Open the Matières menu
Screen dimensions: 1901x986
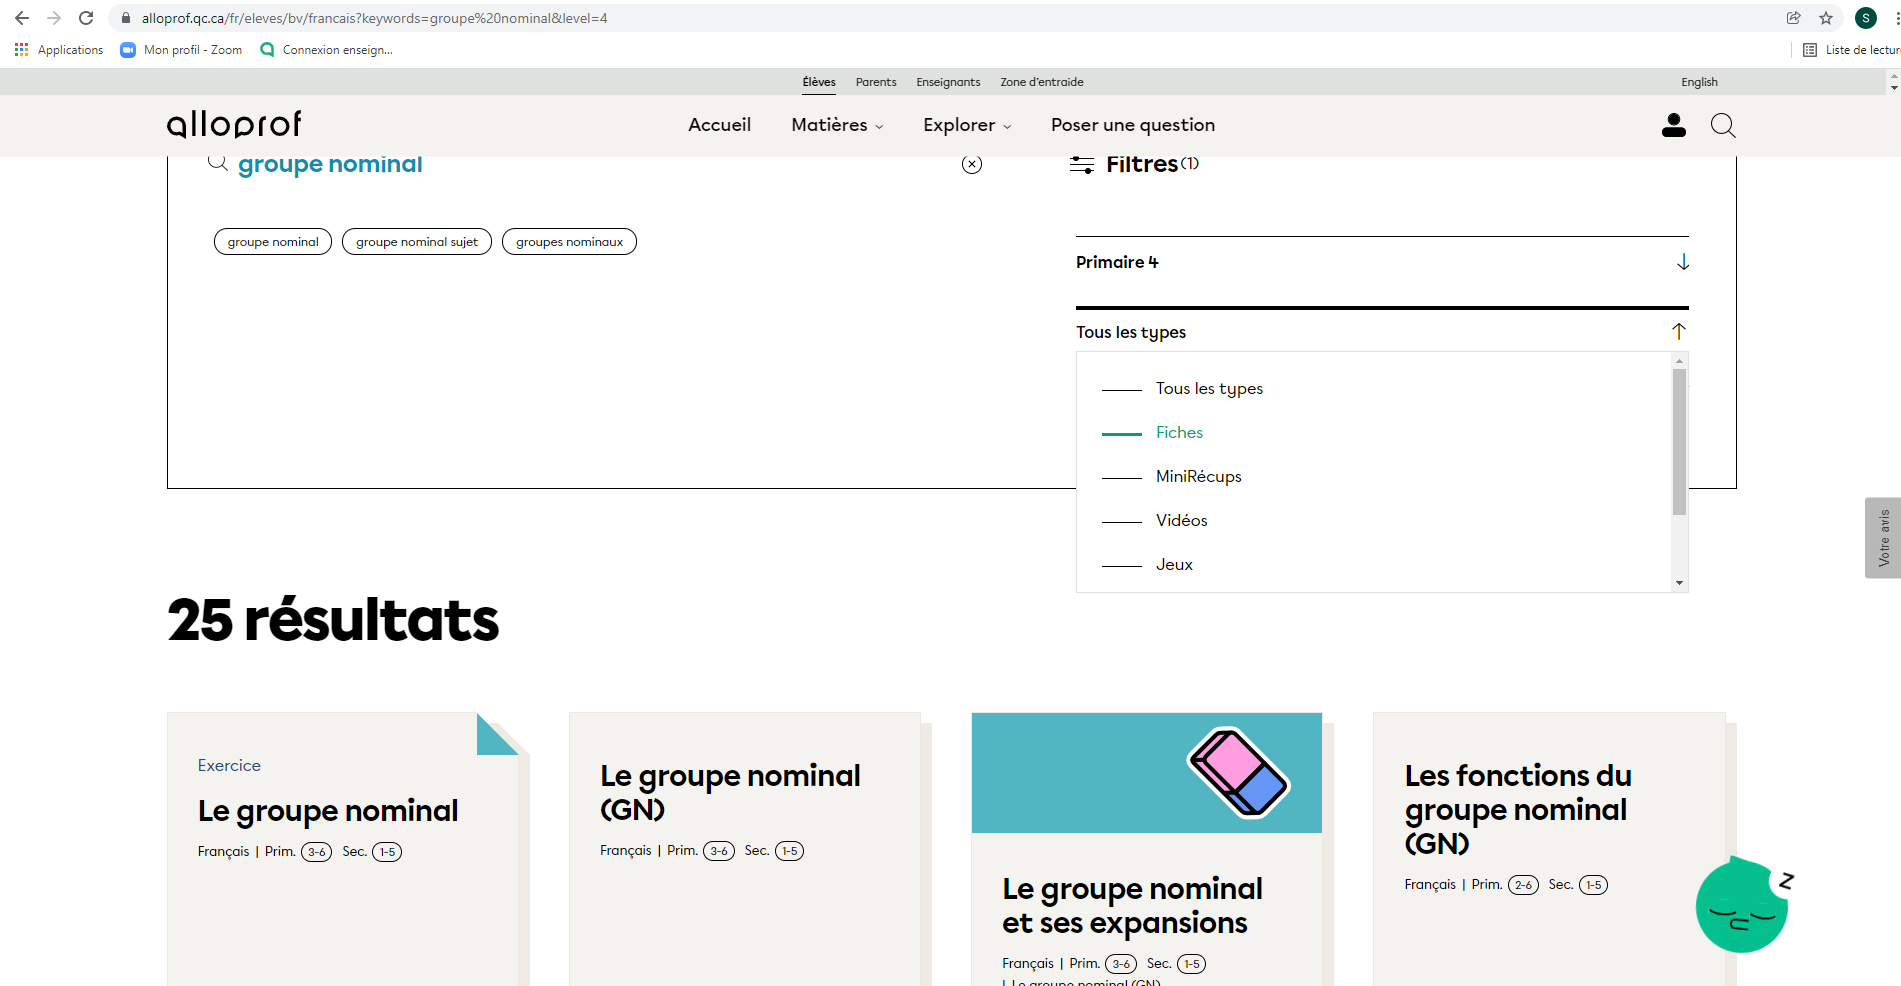point(836,125)
